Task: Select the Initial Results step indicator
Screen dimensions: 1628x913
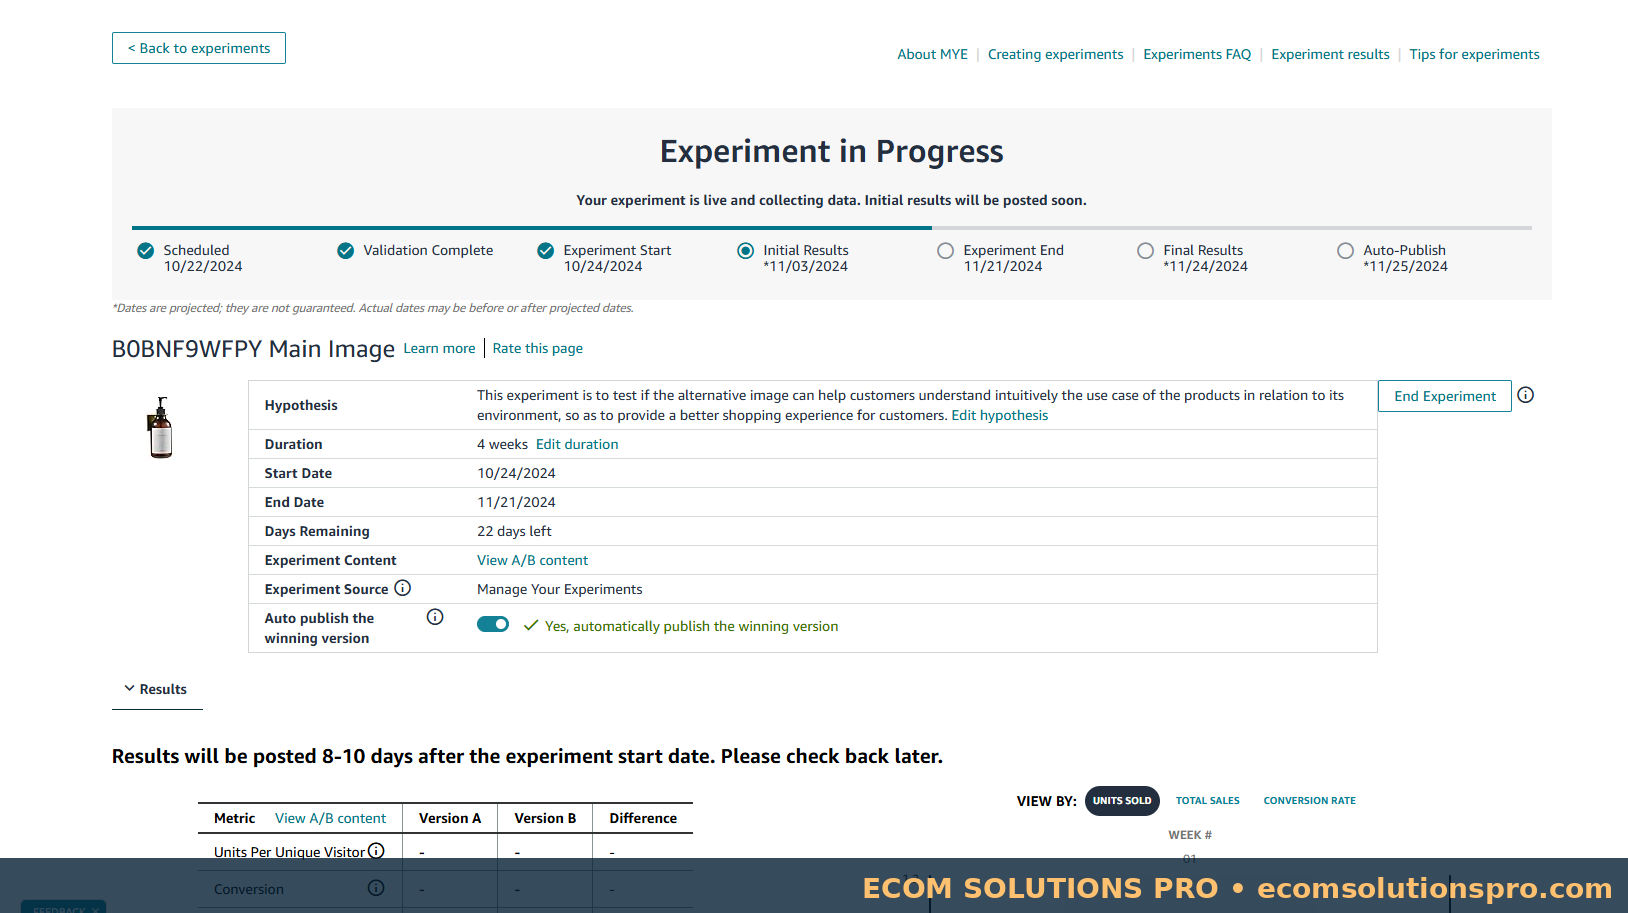Action: (746, 251)
